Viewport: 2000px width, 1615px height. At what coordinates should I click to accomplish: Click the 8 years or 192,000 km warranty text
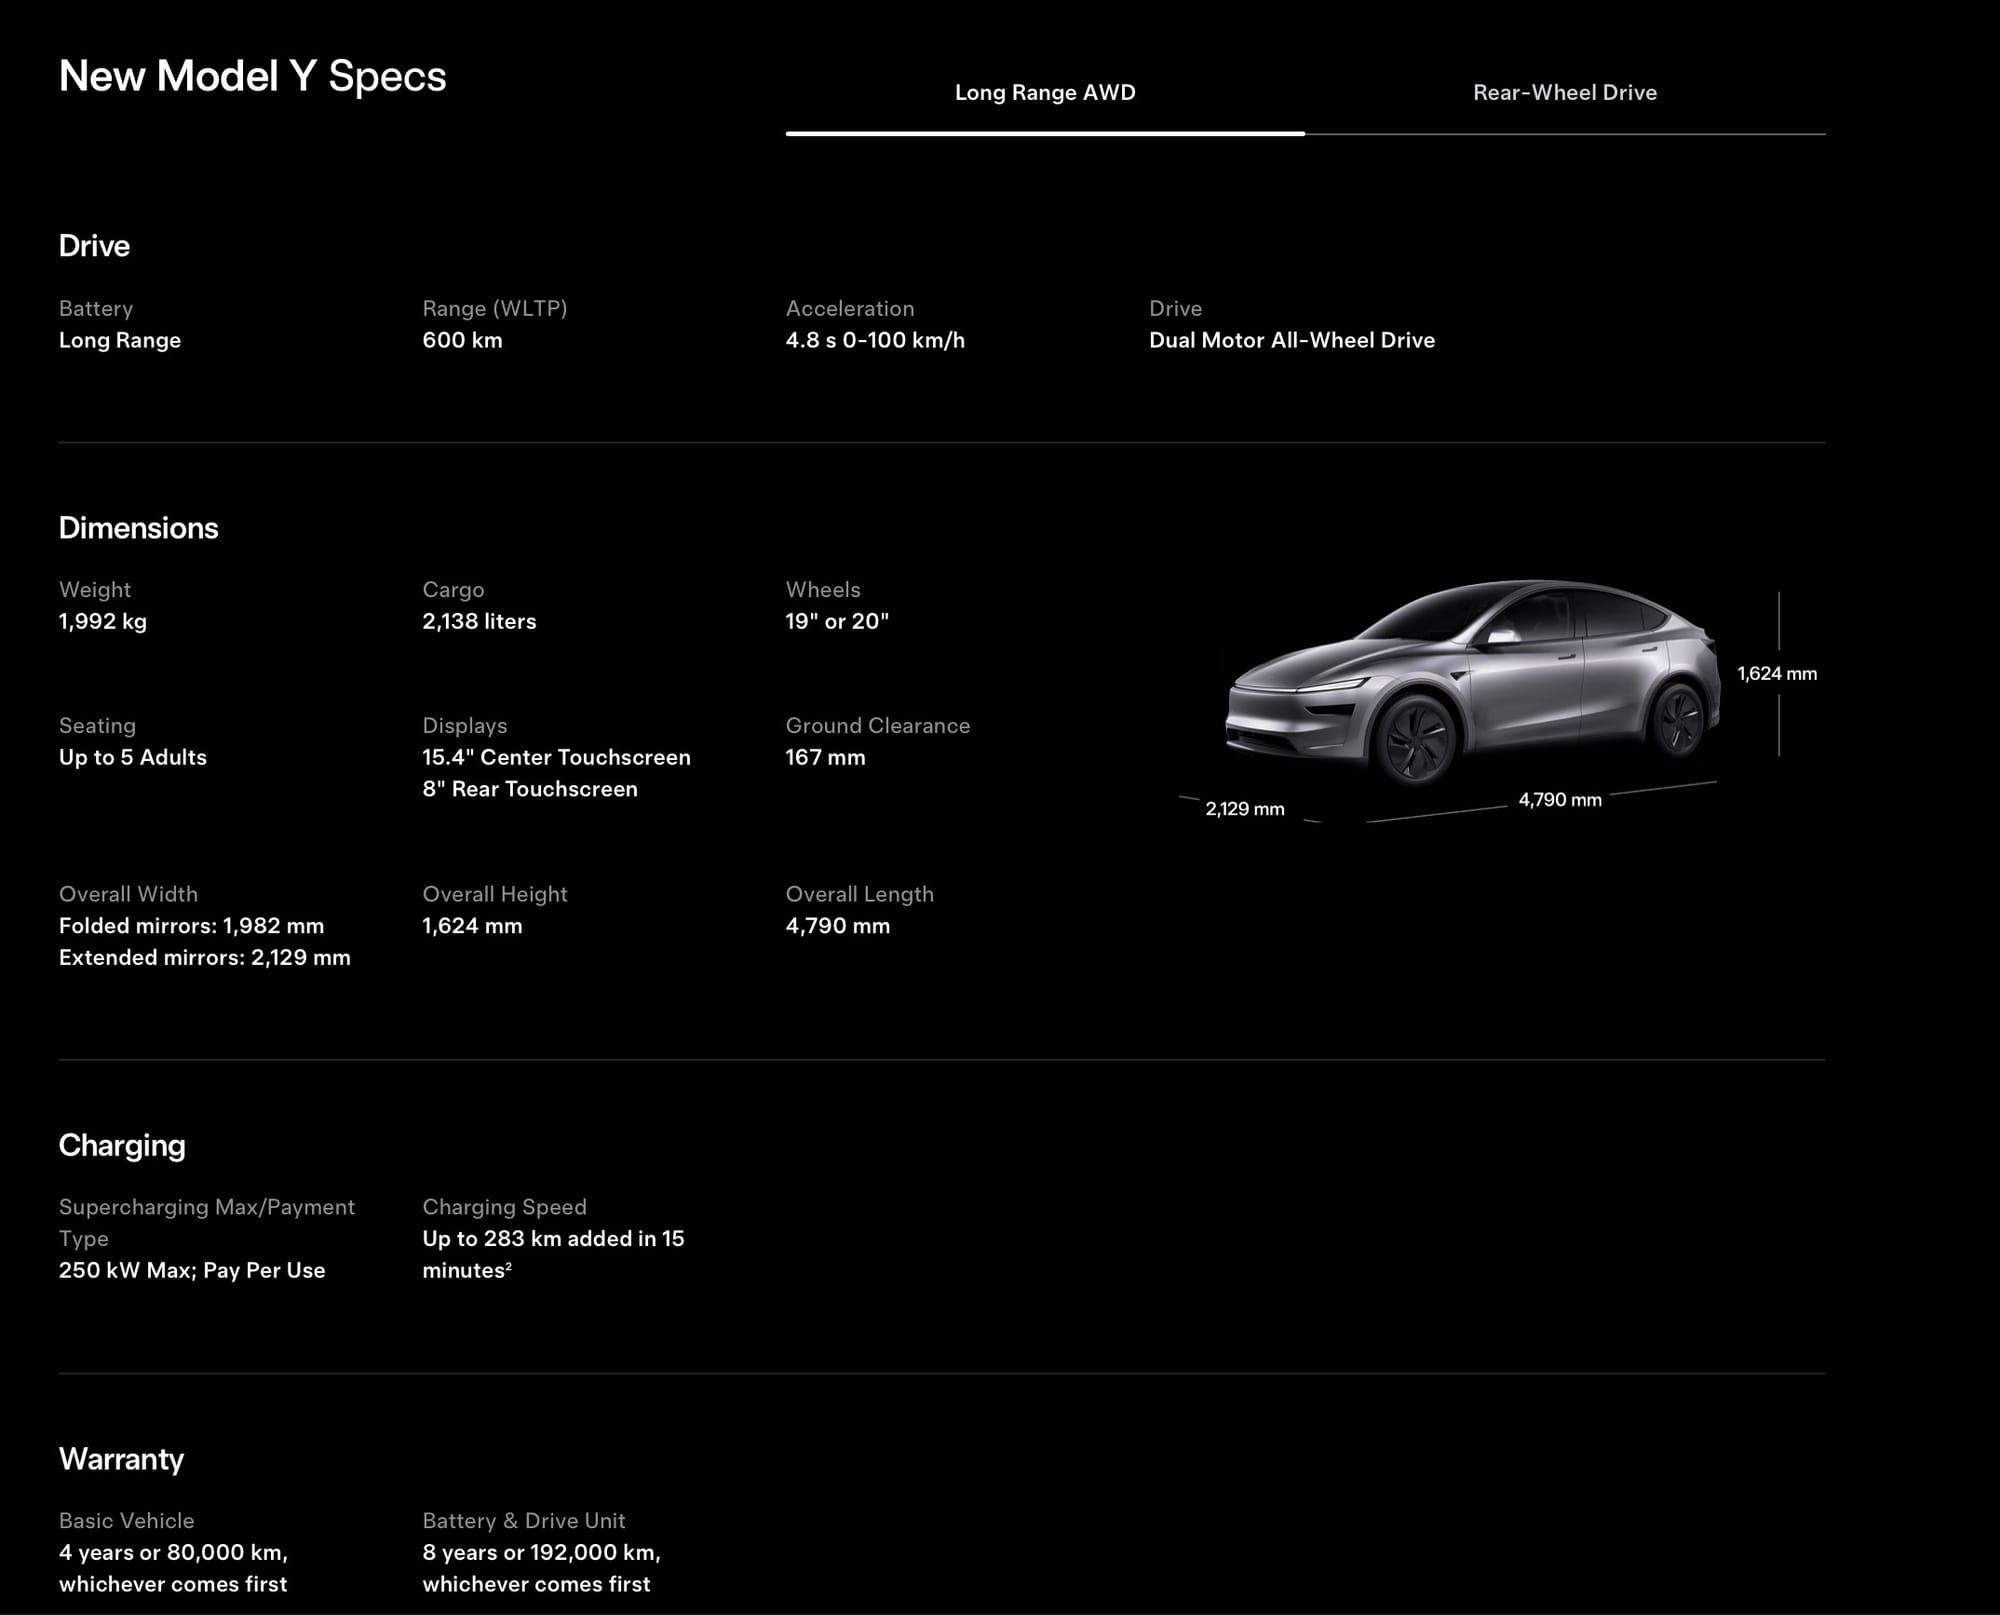pyautogui.click(x=541, y=1552)
